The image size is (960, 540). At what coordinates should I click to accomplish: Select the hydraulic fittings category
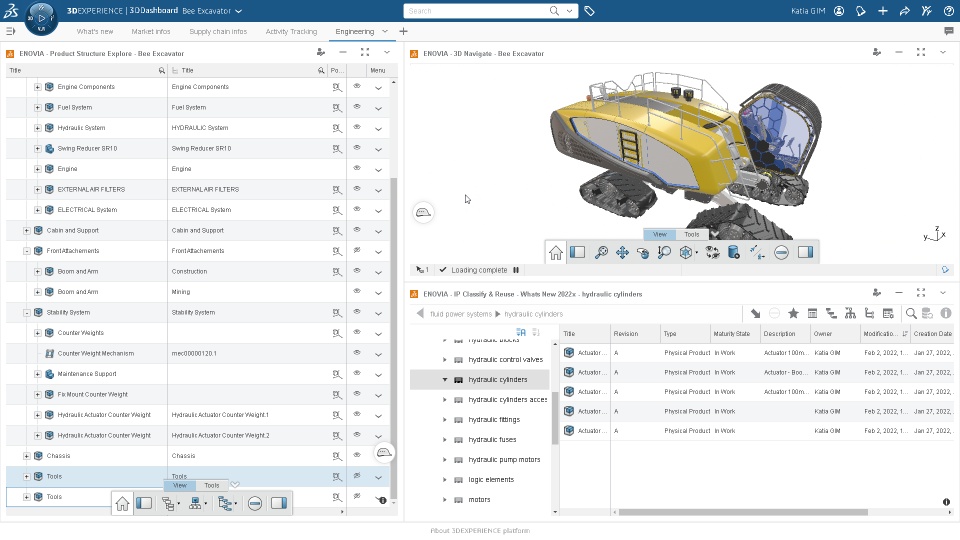coord(494,419)
